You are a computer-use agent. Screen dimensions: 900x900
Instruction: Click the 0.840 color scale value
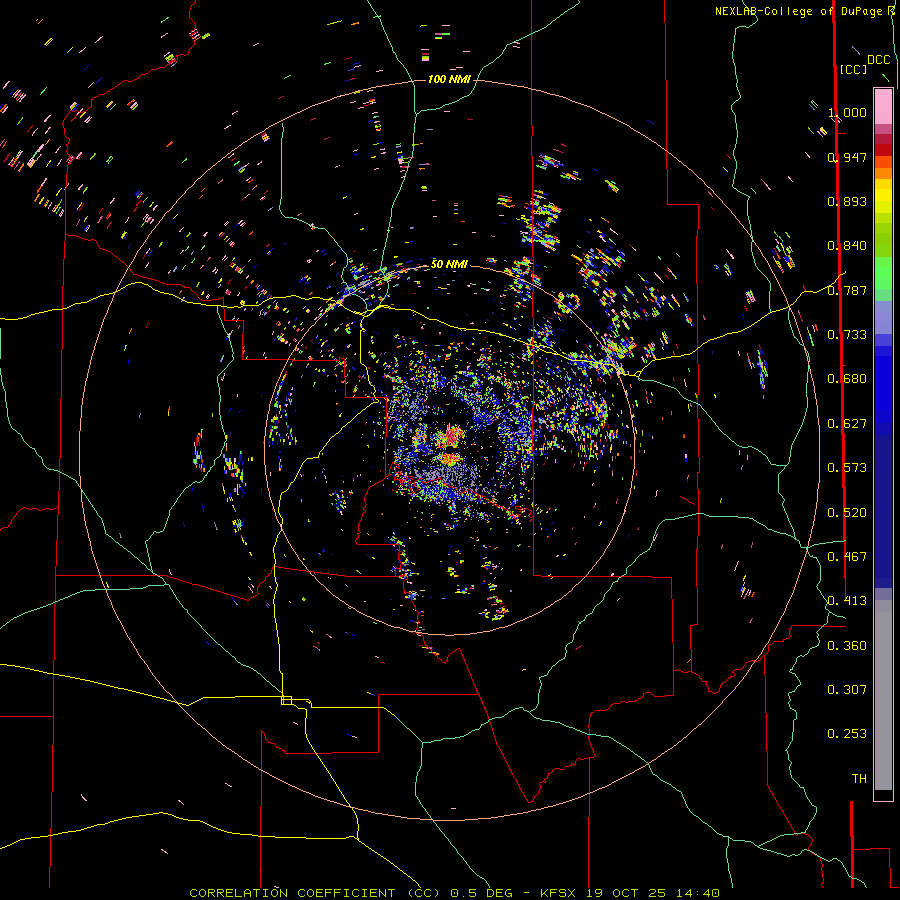point(847,246)
